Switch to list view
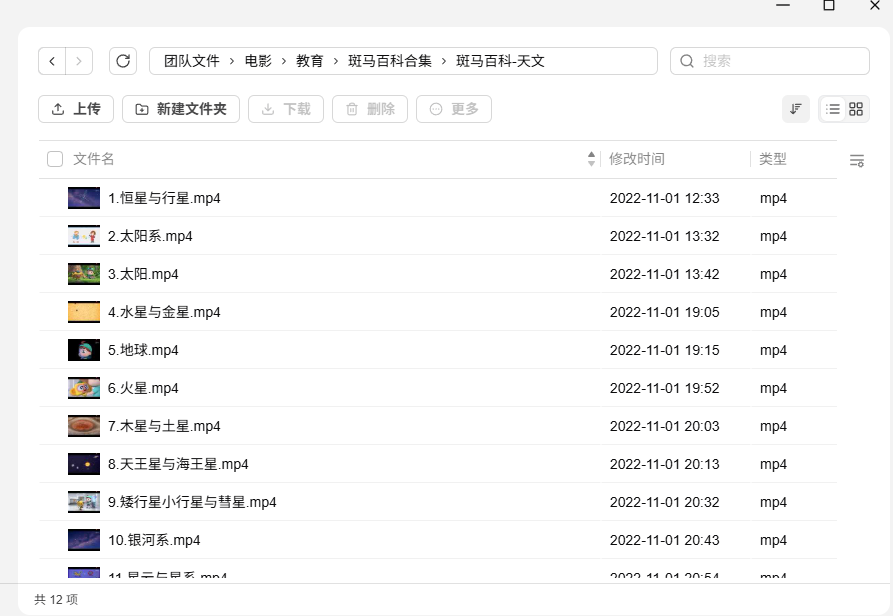 (833, 109)
